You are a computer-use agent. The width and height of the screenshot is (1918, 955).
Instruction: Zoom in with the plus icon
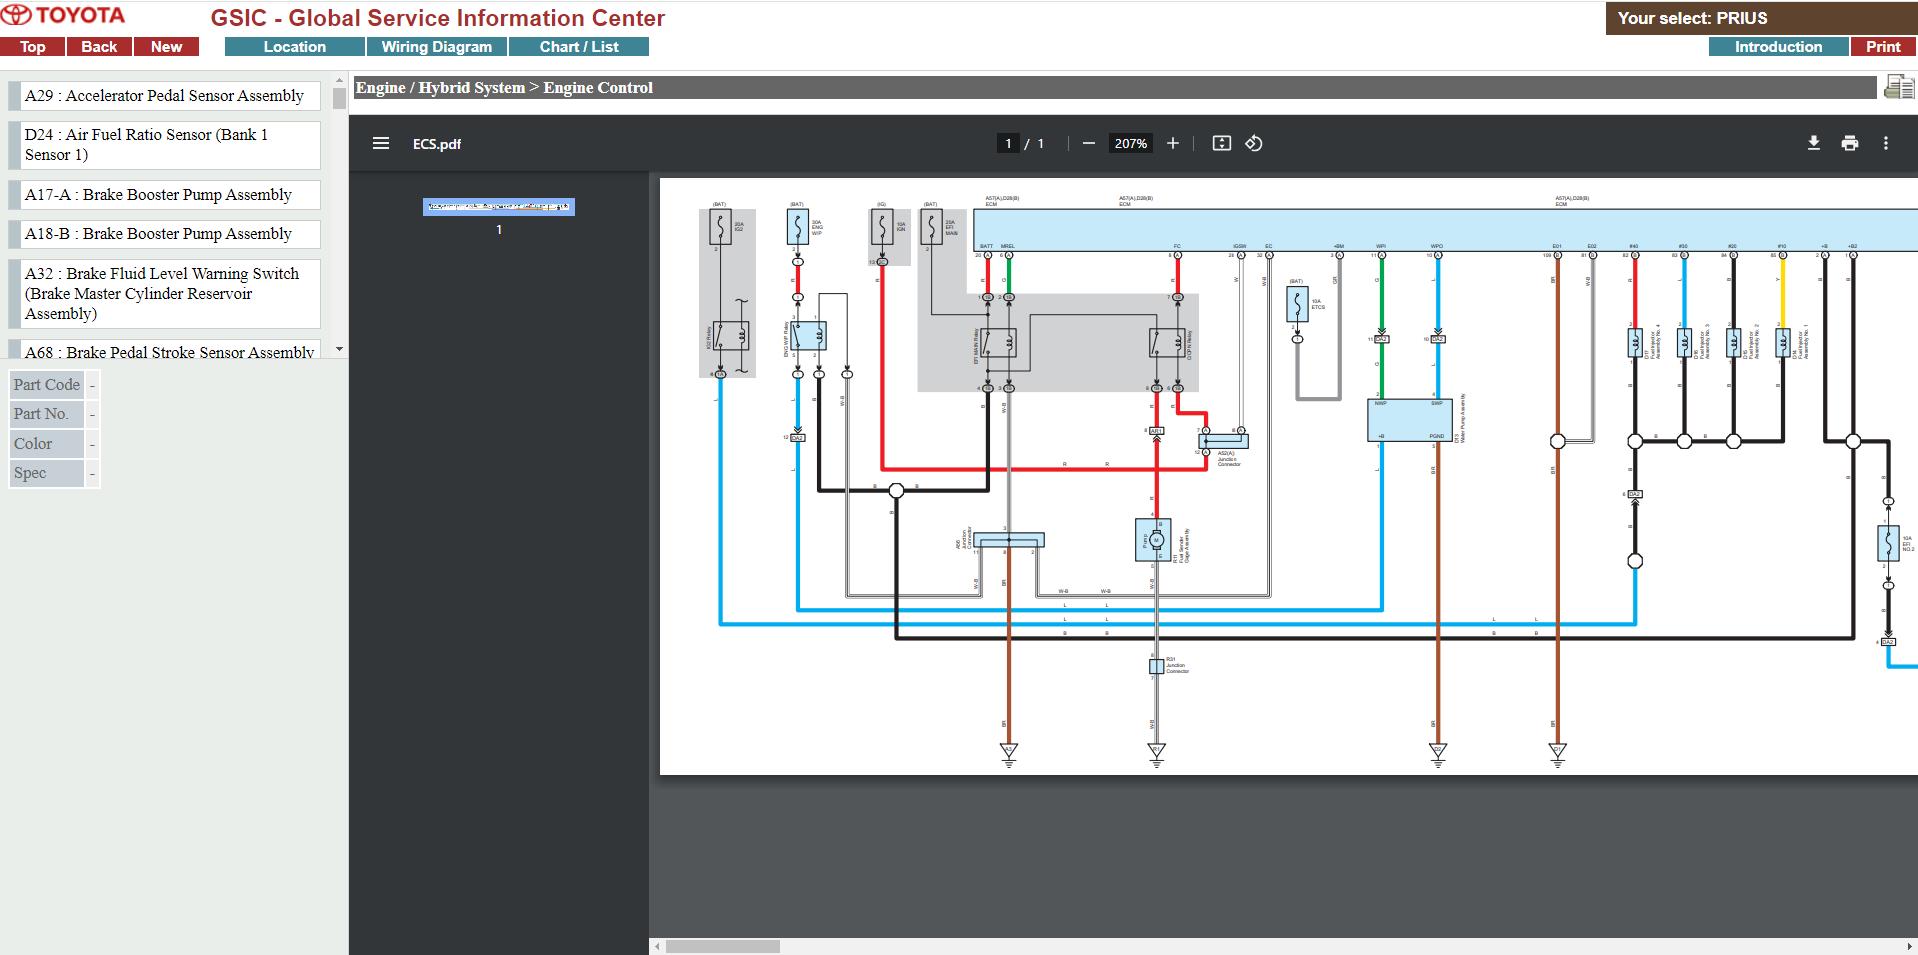(x=1173, y=143)
